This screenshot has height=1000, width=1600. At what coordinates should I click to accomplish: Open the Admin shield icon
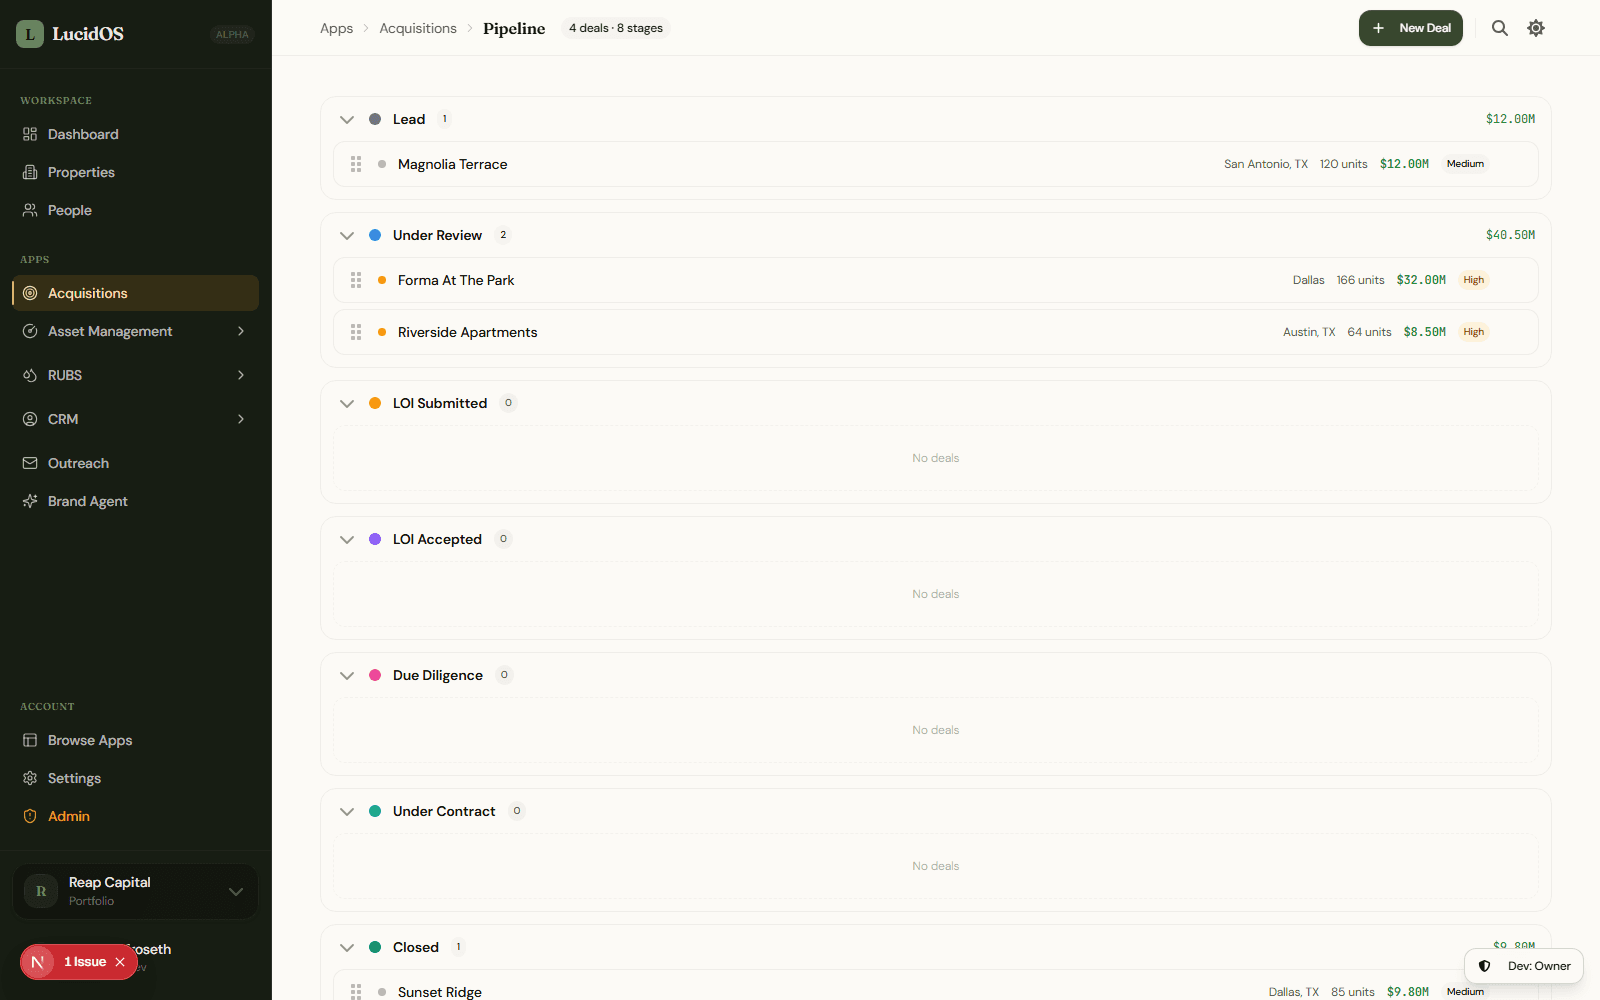30,816
